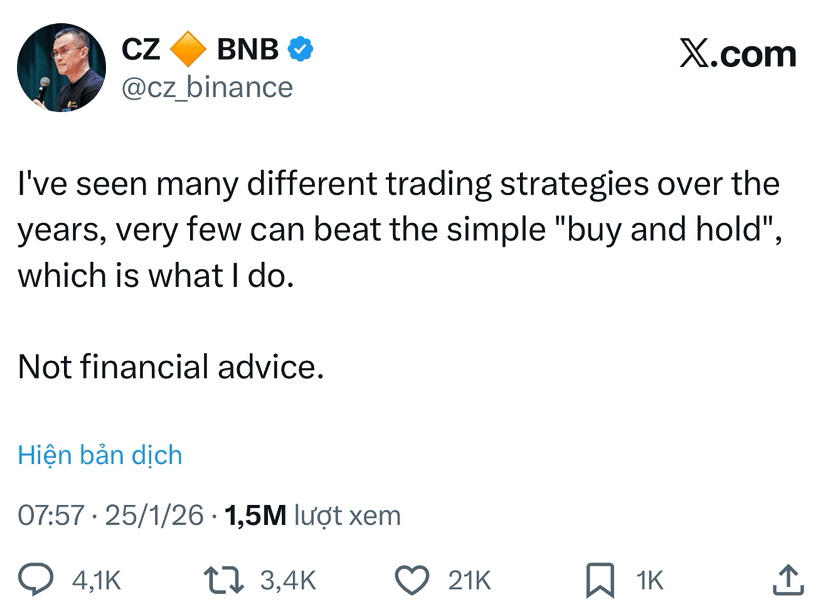Open CZ's profile picture
The image size is (828, 610).
(61, 68)
